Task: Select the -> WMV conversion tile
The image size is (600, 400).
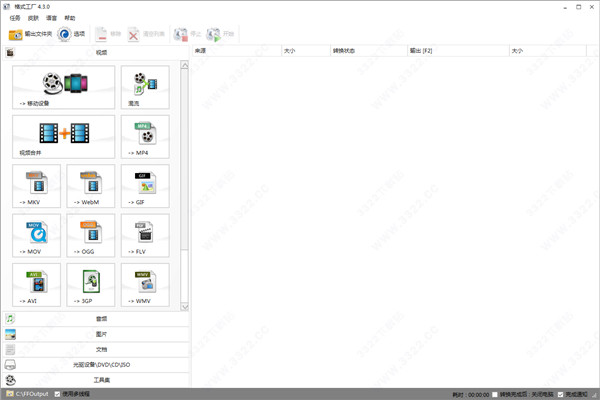Action: (145, 285)
